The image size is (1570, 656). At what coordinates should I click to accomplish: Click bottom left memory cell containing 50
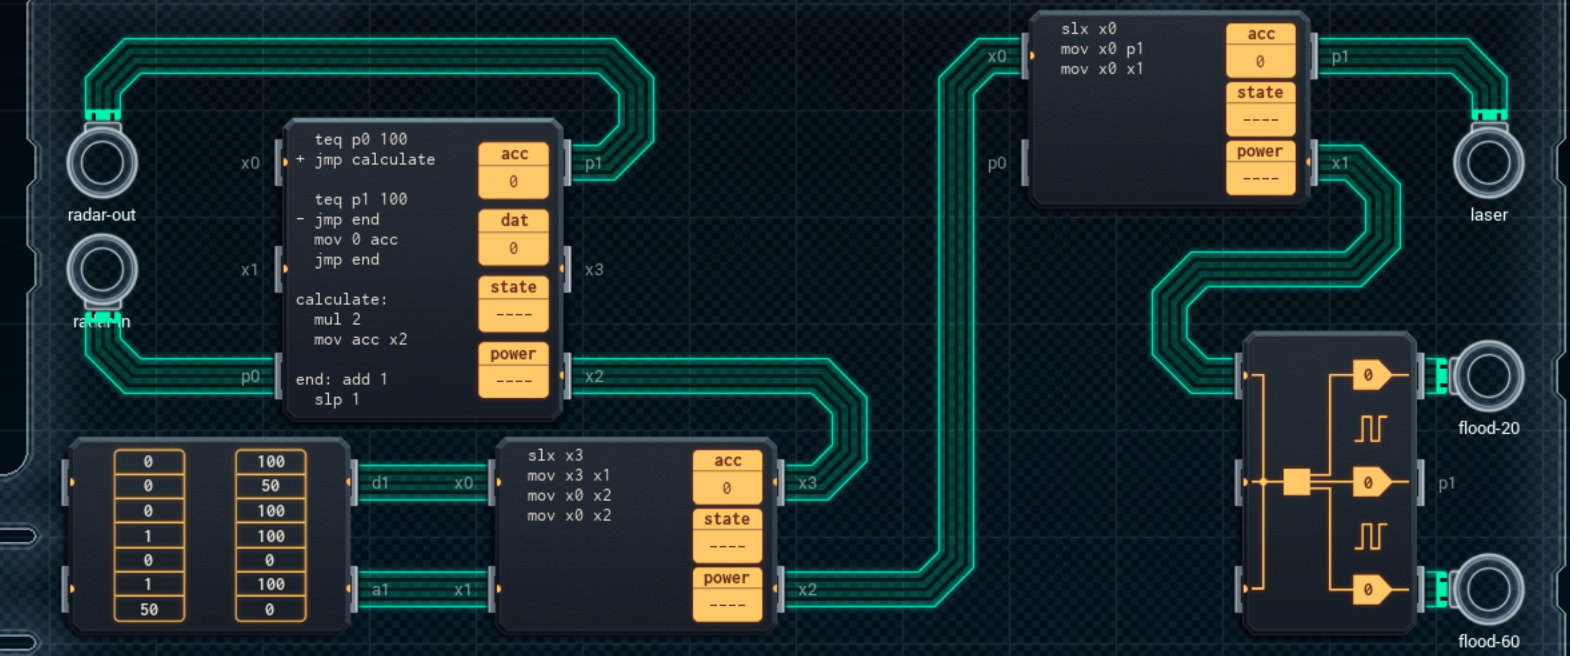tap(149, 609)
